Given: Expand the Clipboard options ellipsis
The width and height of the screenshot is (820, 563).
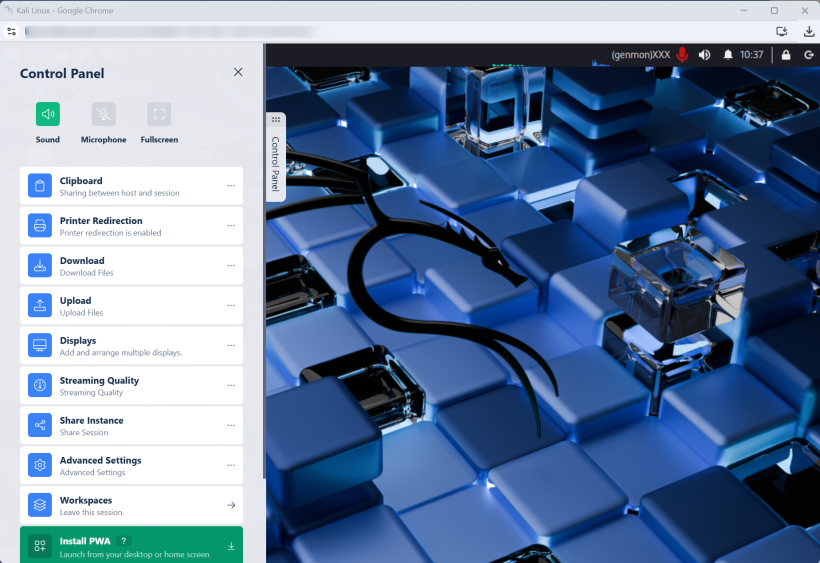Looking at the screenshot, I should click(231, 186).
